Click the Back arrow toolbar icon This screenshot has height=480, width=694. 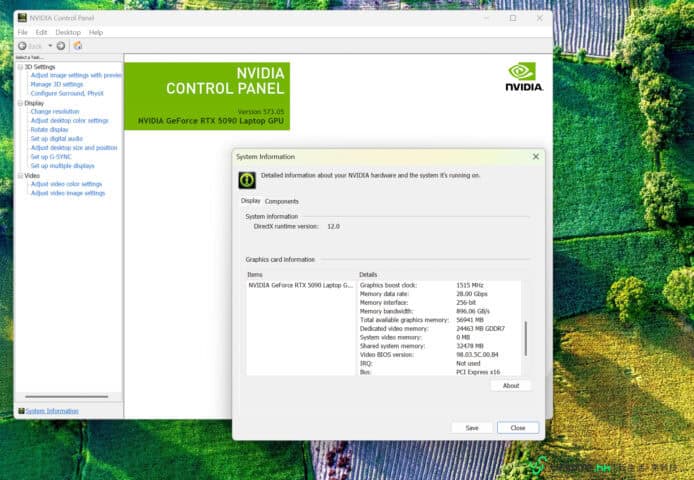(22, 46)
